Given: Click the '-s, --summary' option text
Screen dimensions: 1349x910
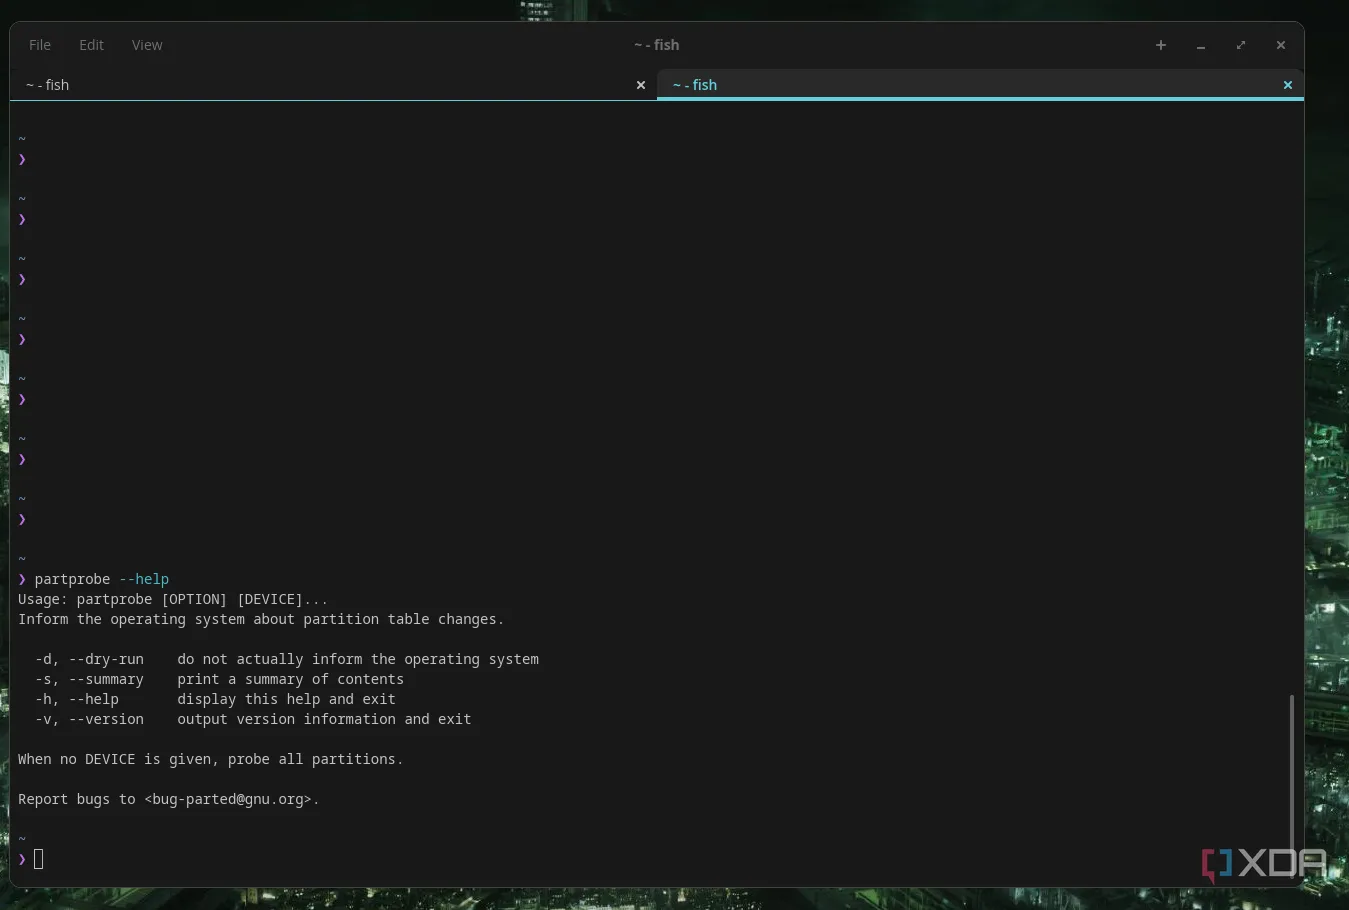Looking at the screenshot, I should pyautogui.click(x=89, y=679).
